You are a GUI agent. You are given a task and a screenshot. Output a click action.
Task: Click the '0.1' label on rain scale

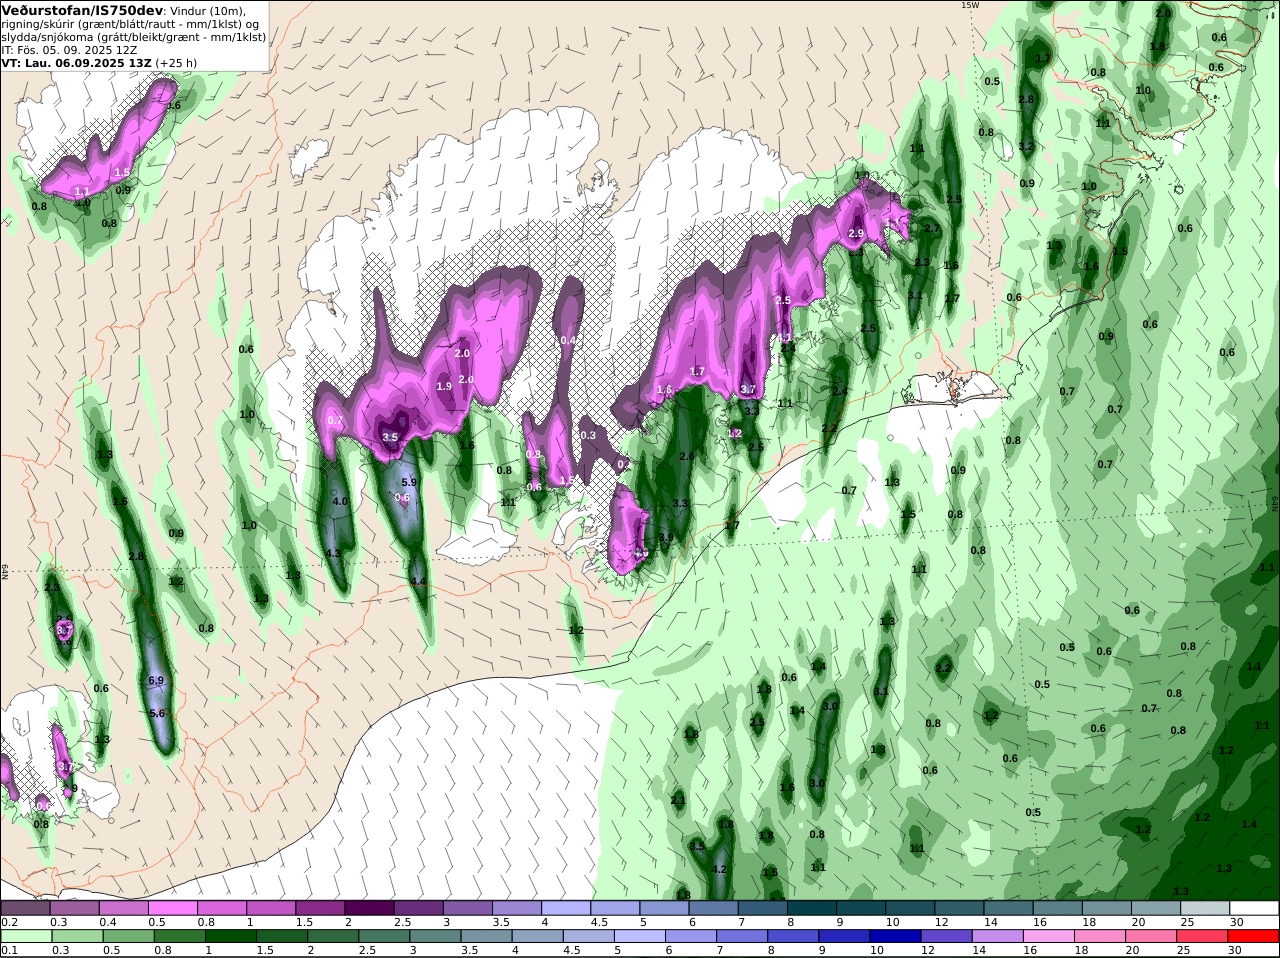point(9,950)
